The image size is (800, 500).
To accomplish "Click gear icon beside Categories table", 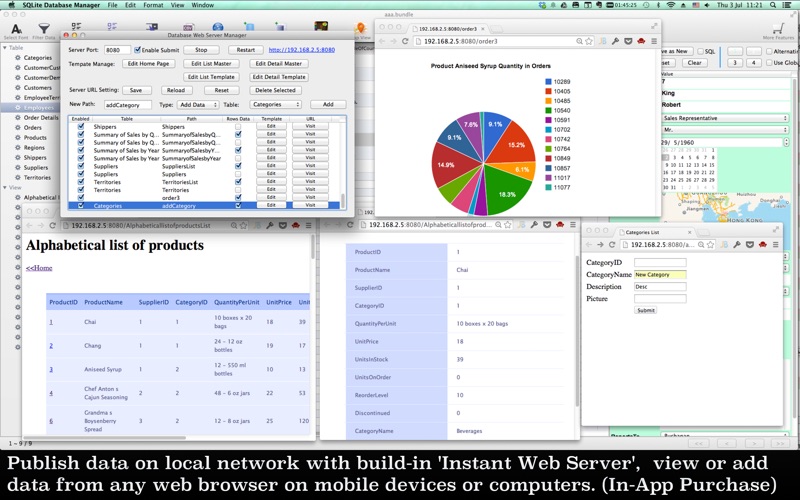I will [18, 58].
